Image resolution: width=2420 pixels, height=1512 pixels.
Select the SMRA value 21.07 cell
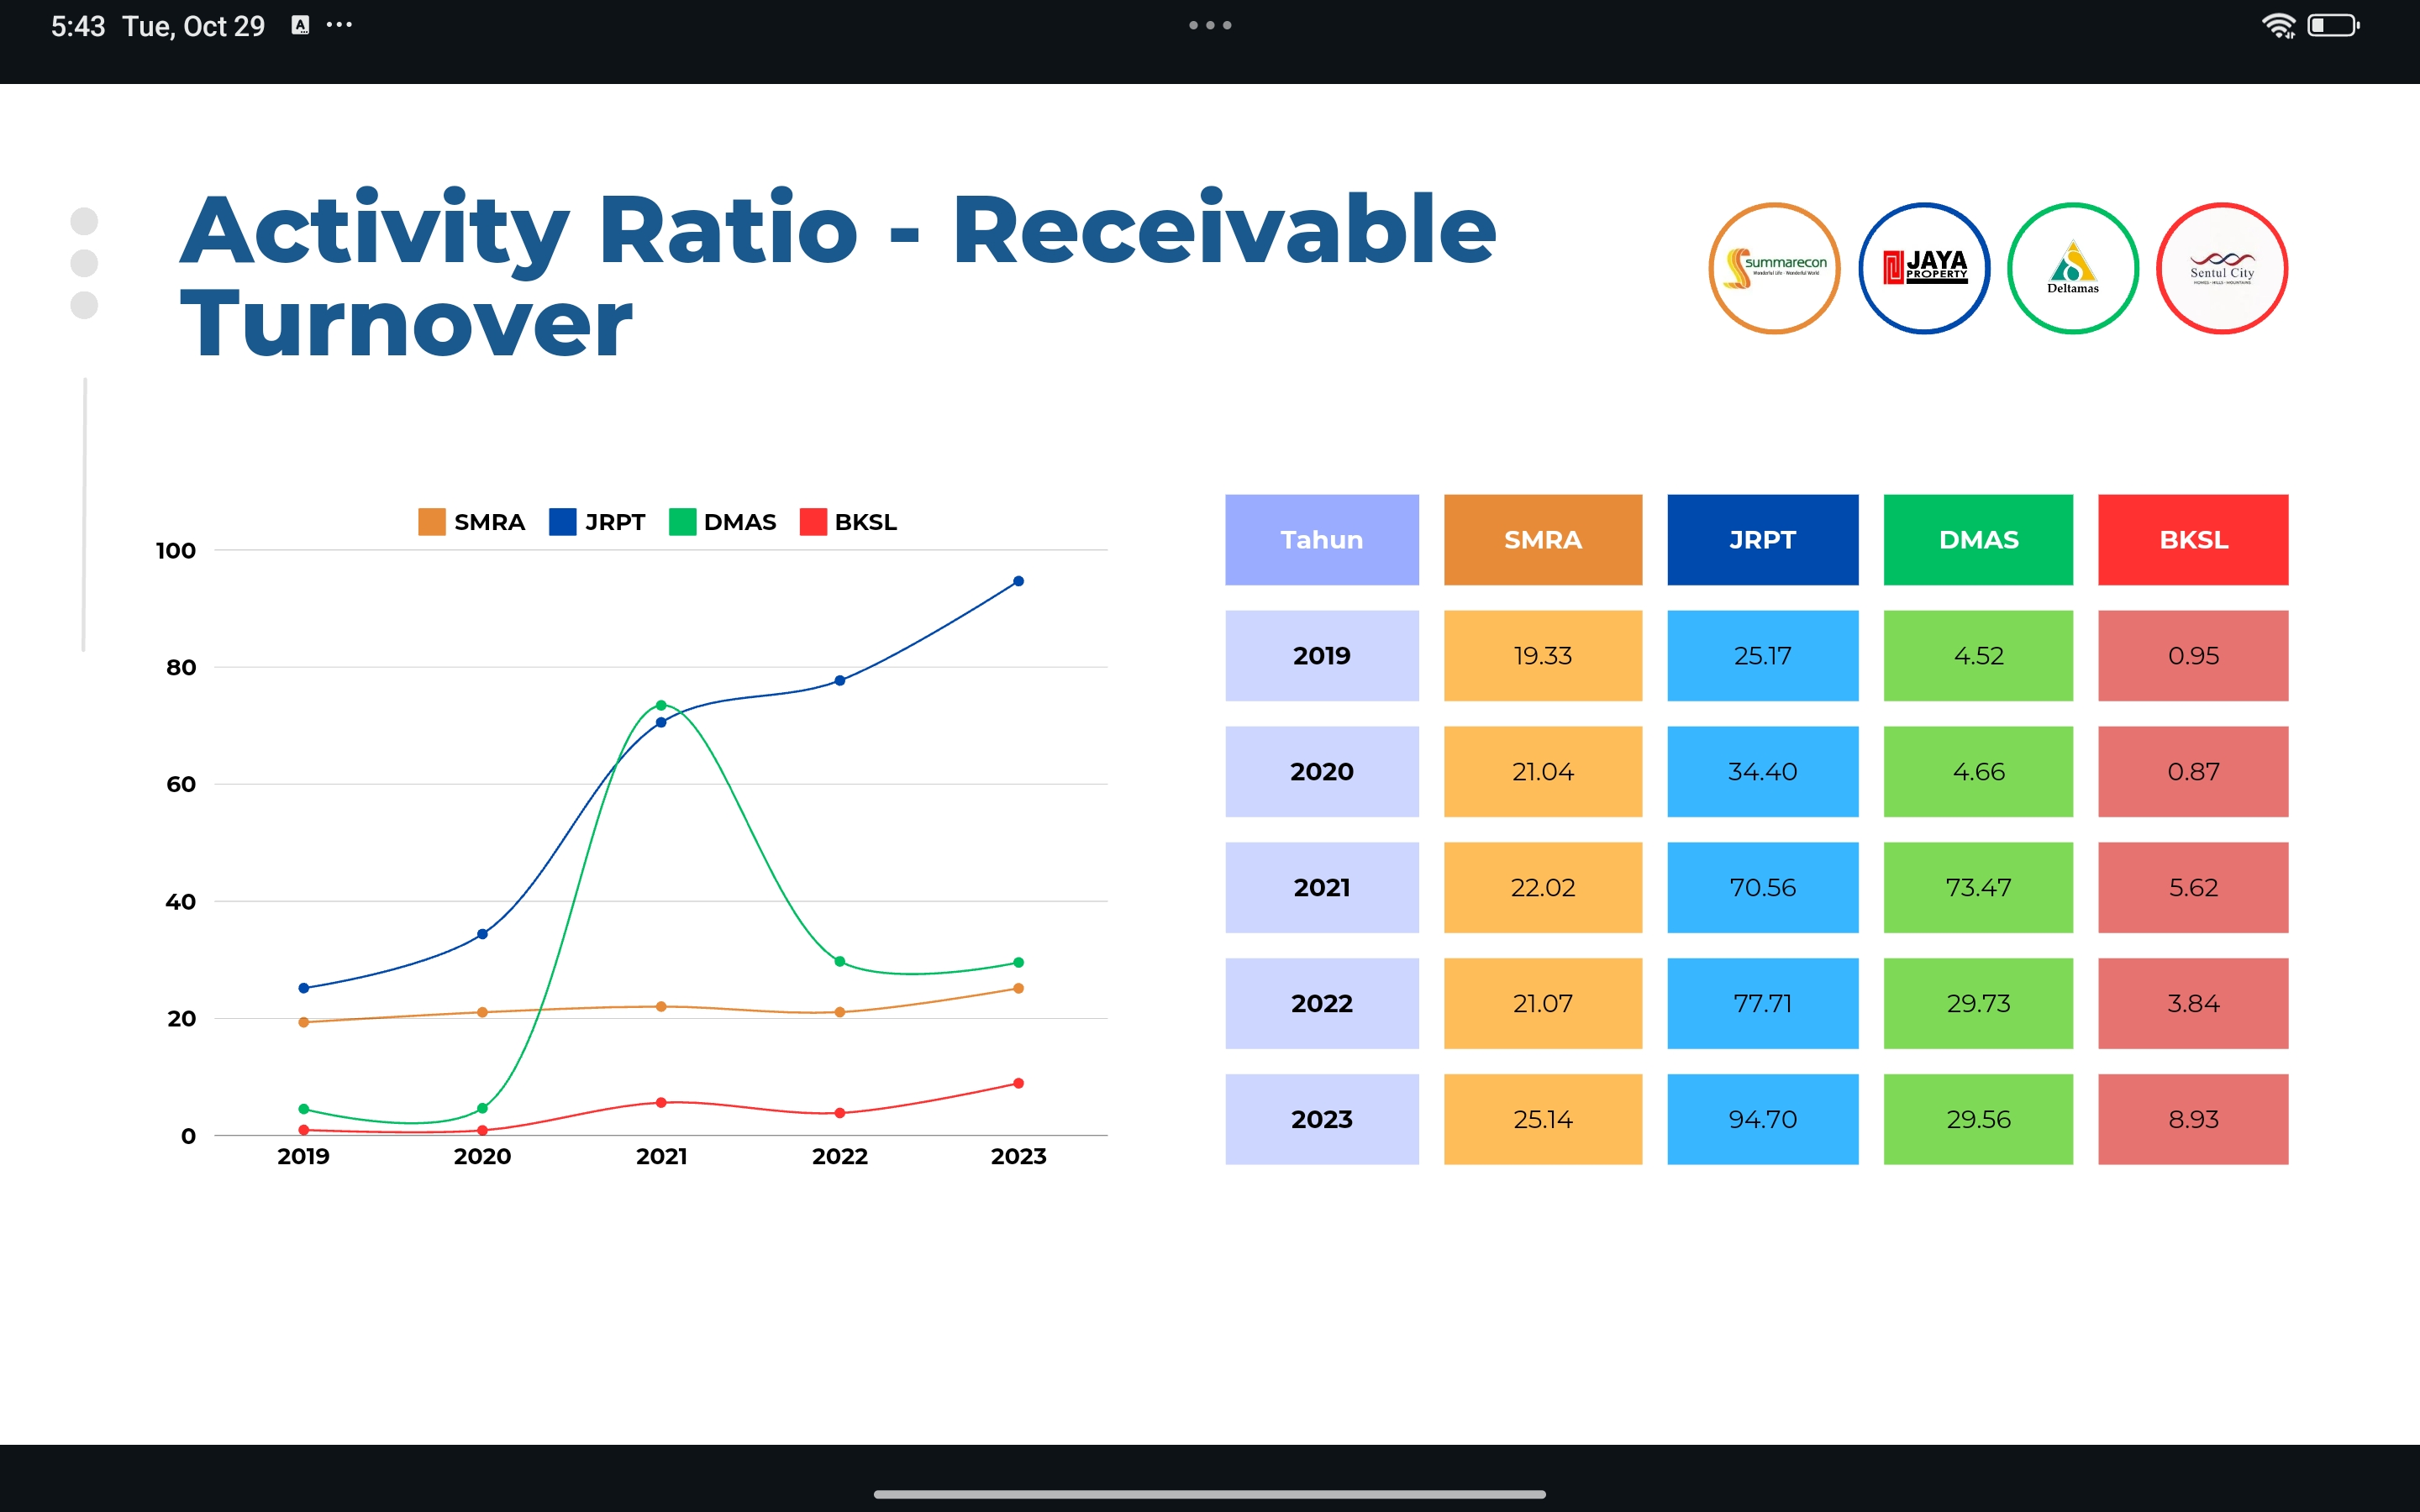[x=1543, y=1004]
